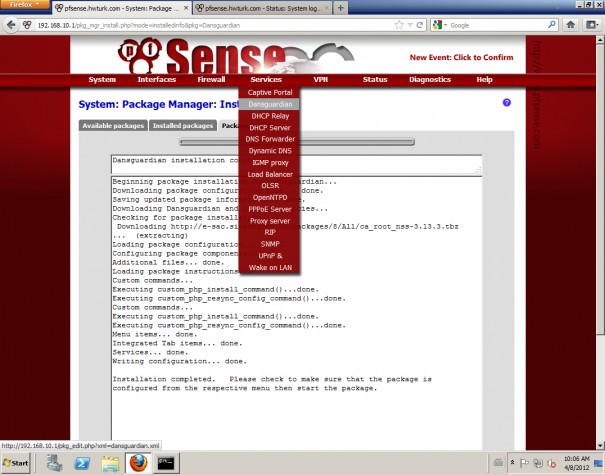Click the Firefox taskbar icon
The image size is (605, 475).
point(138,463)
